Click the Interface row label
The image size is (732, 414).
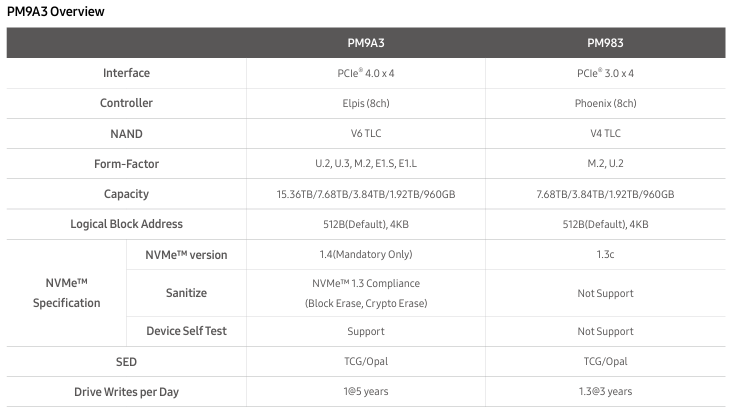(x=127, y=73)
